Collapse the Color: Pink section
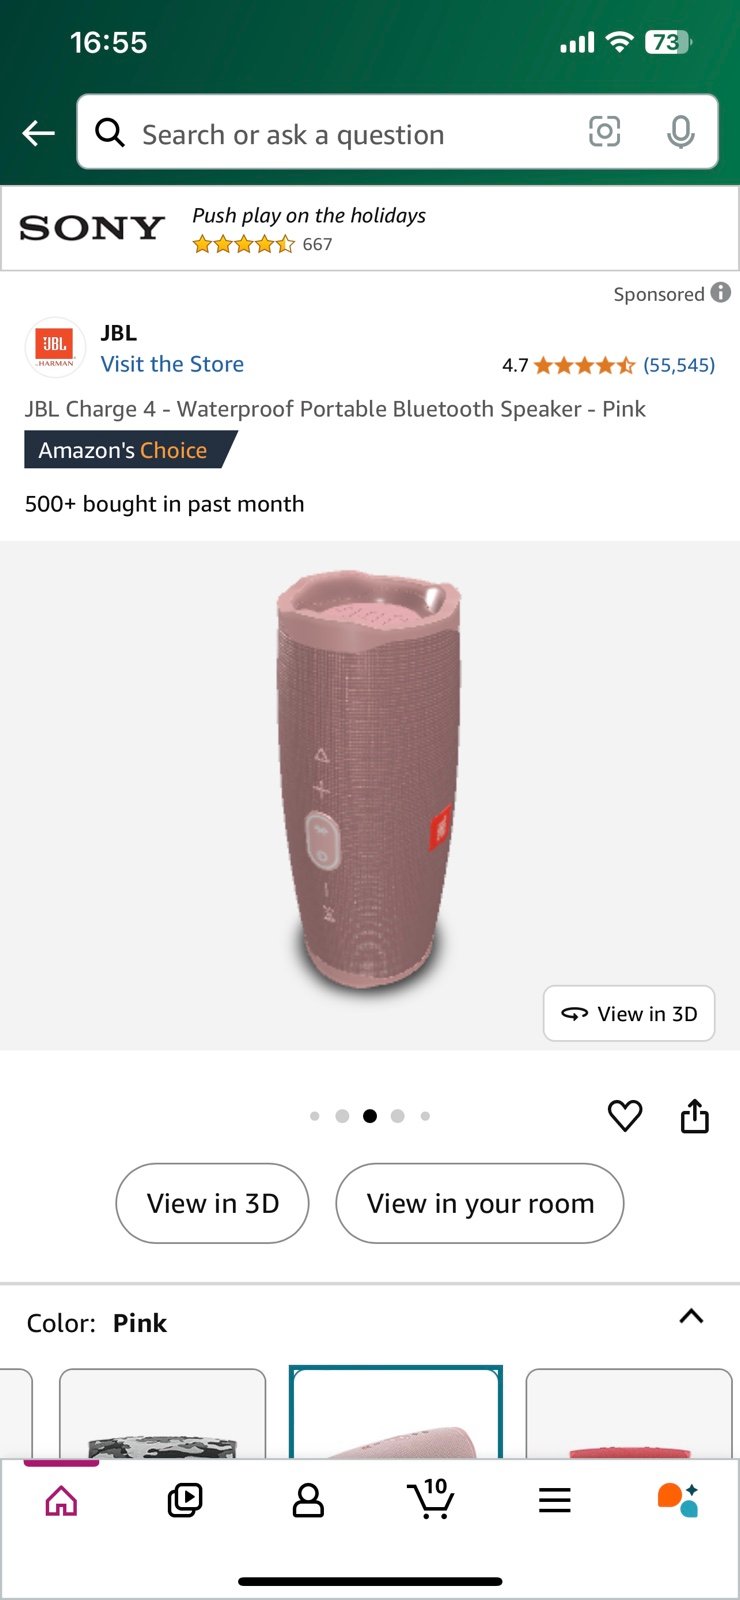Image resolution: width=740 pixels, height=1600 pixels. 691,1316
